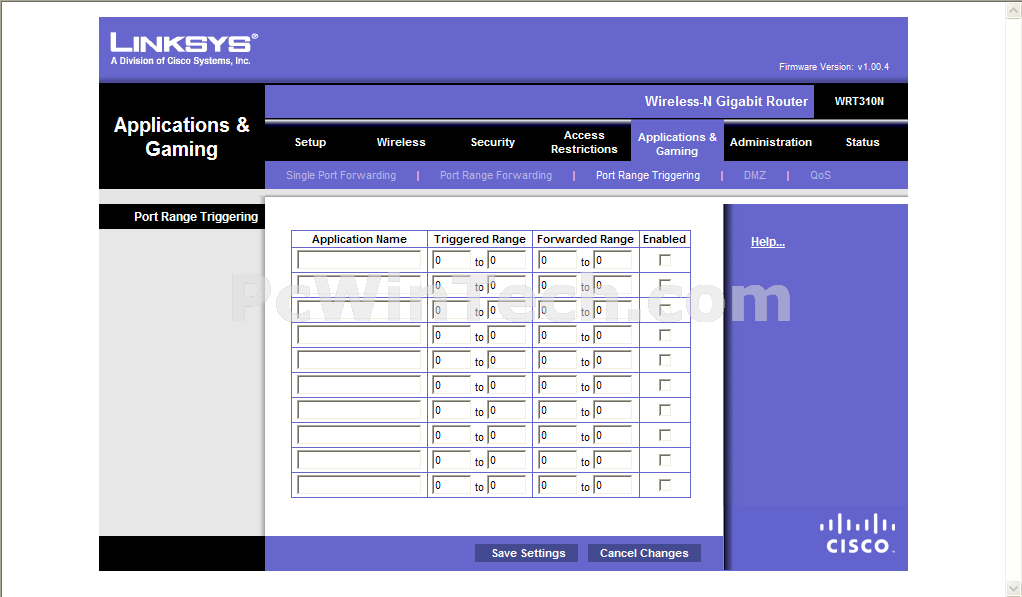Focus ninth row's Forwarded Range end field
Image resolution: width=1022 pixels, height=597 pixels.
pos(613,460)
